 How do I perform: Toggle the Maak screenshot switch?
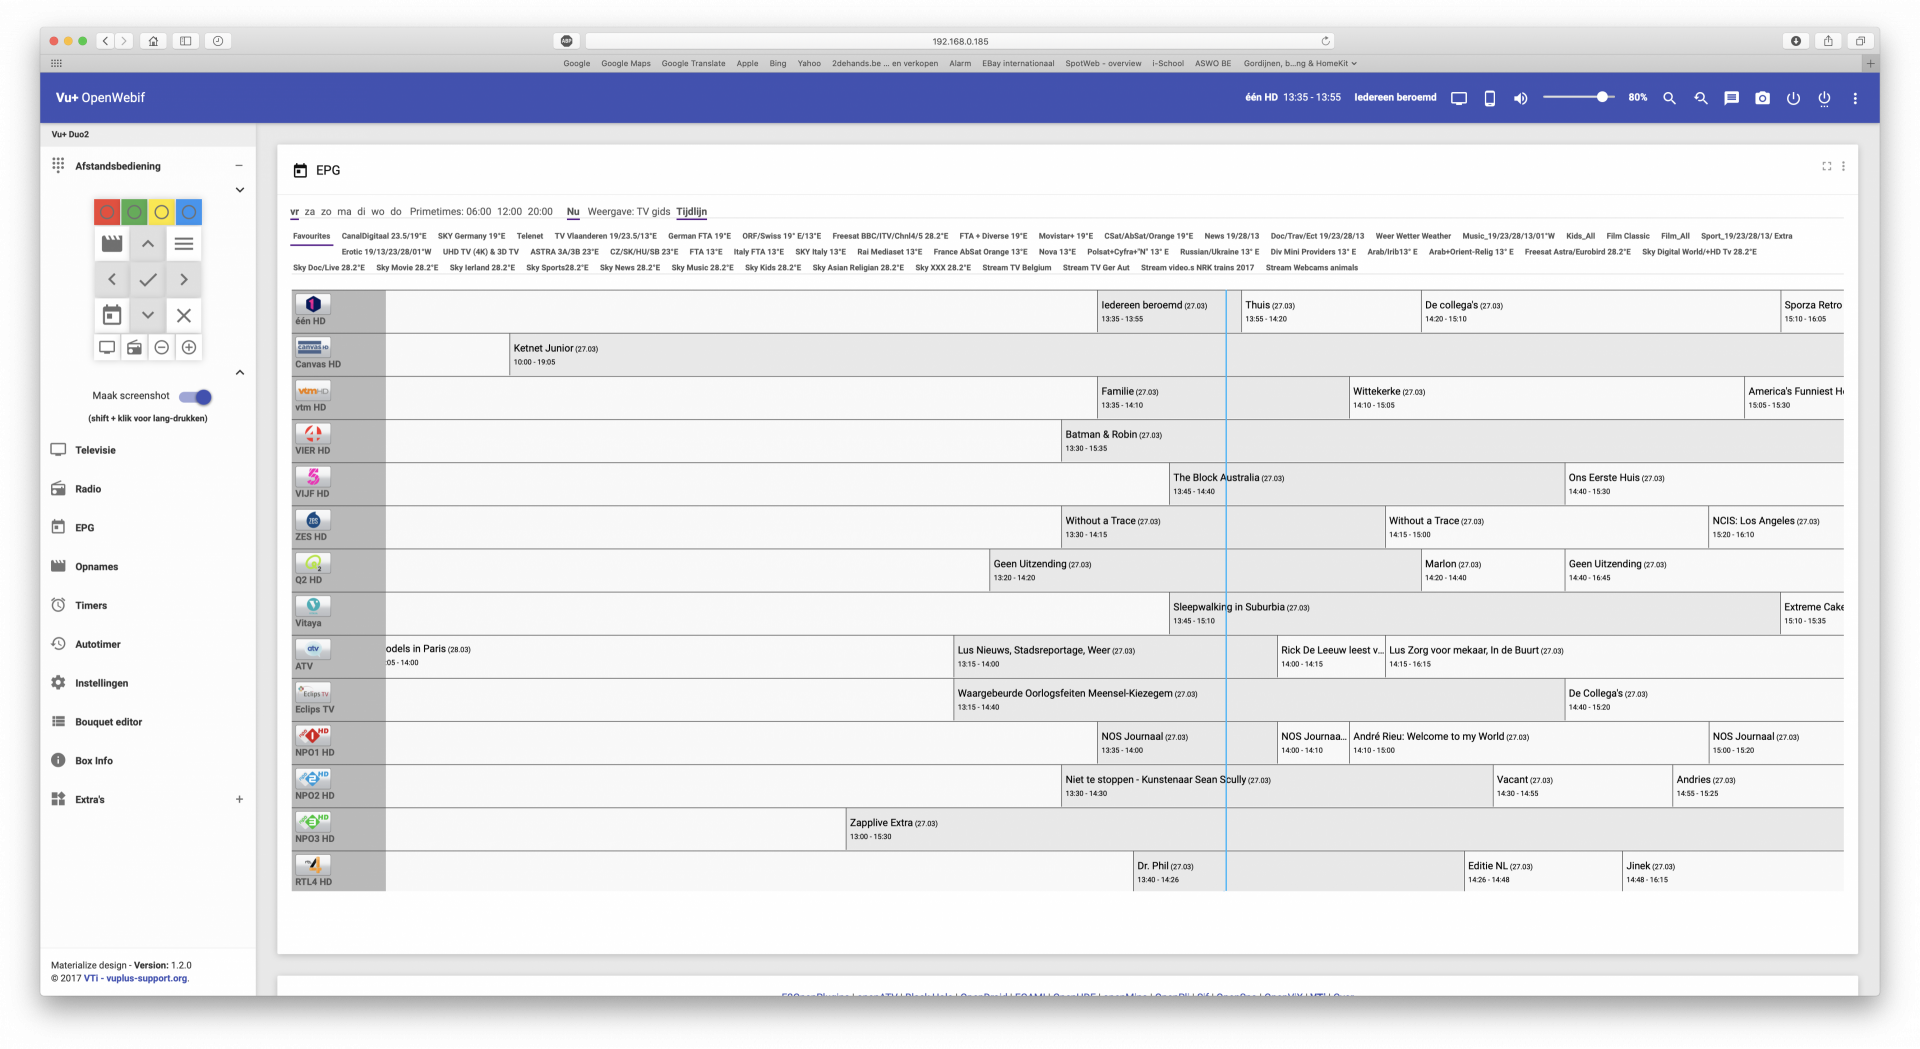[196, 397]
